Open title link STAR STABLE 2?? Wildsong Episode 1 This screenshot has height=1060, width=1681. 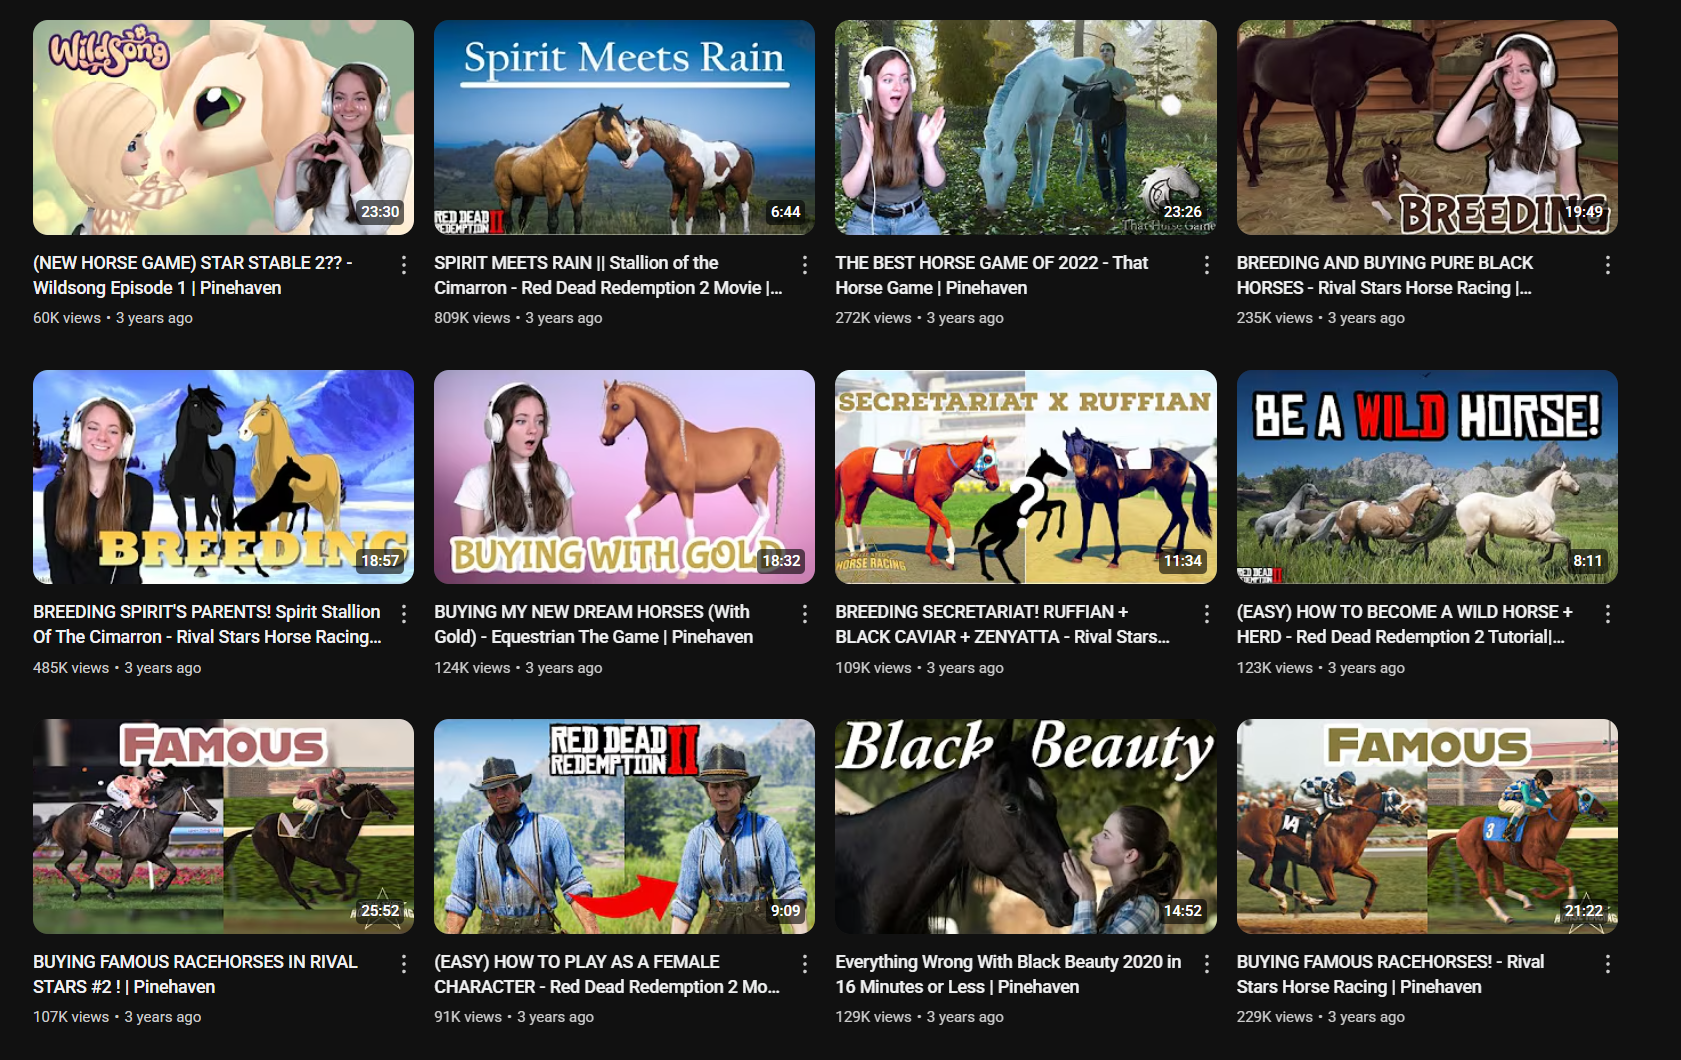pos(193,275)
